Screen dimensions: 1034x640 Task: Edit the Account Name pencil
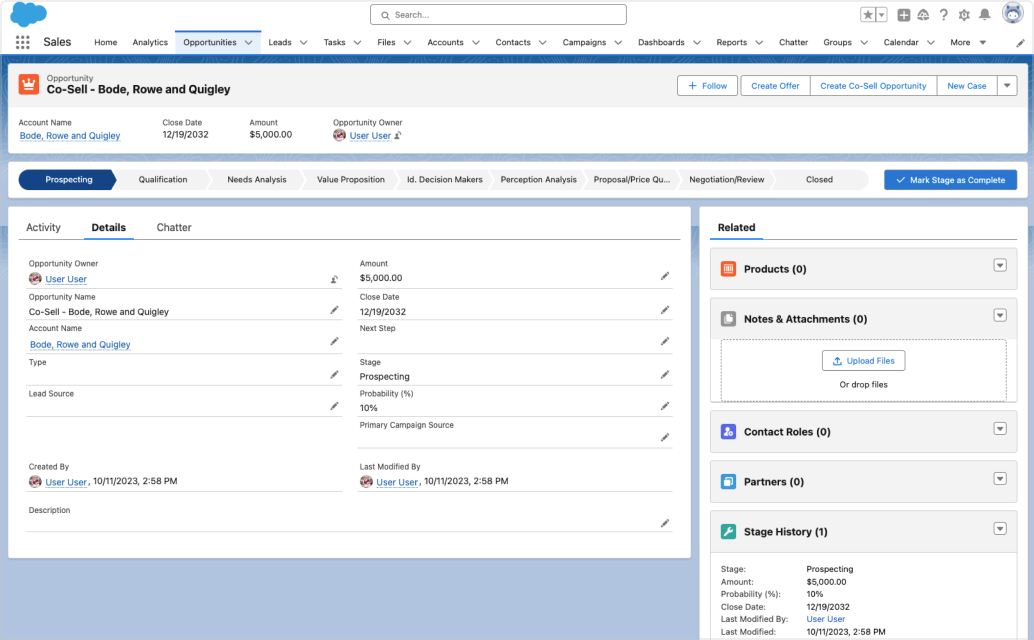coord(334,341)
